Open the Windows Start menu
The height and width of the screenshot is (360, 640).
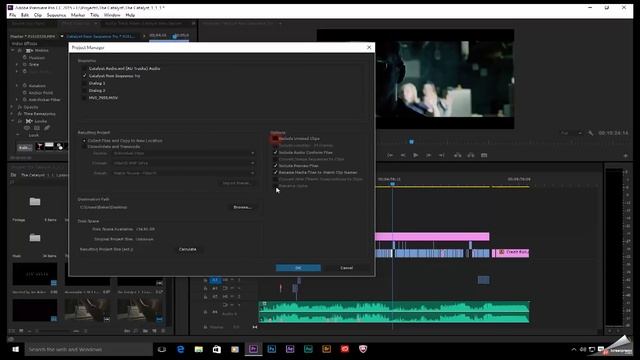point(16,349)
